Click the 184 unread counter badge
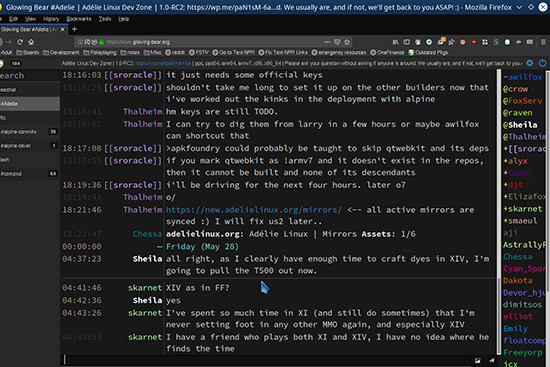Screen dimensions: 550x367 pos(15,64)
